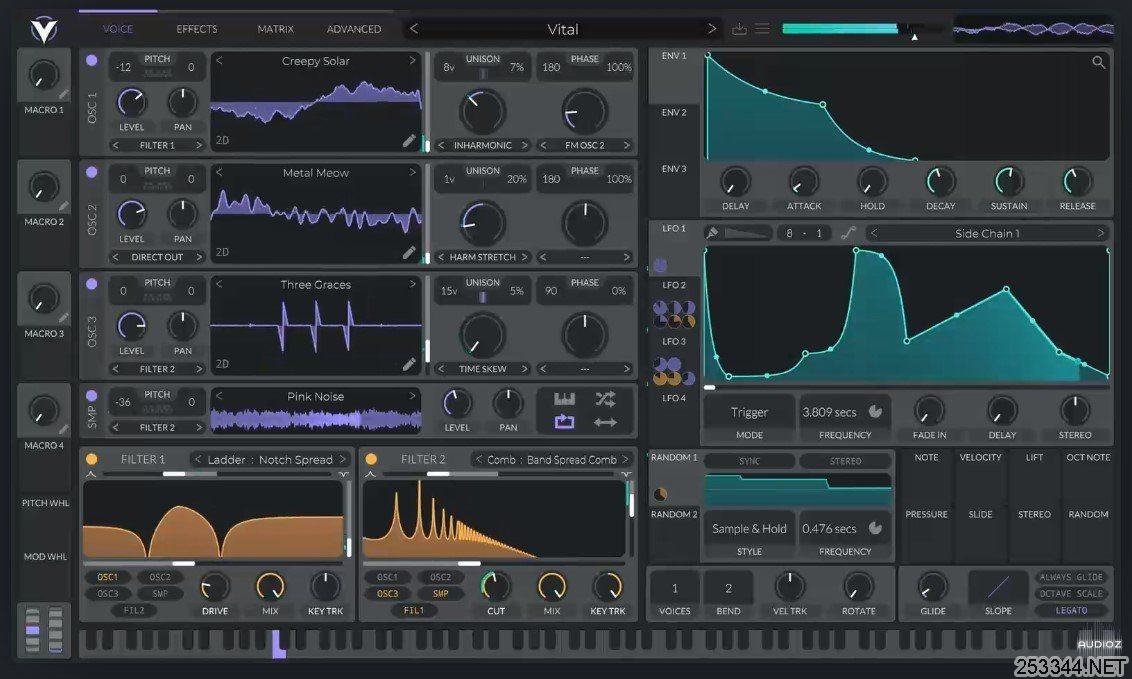The image size is (1132, 679).
Task: Click the Vital logo icon
Action: coord(44,30)
